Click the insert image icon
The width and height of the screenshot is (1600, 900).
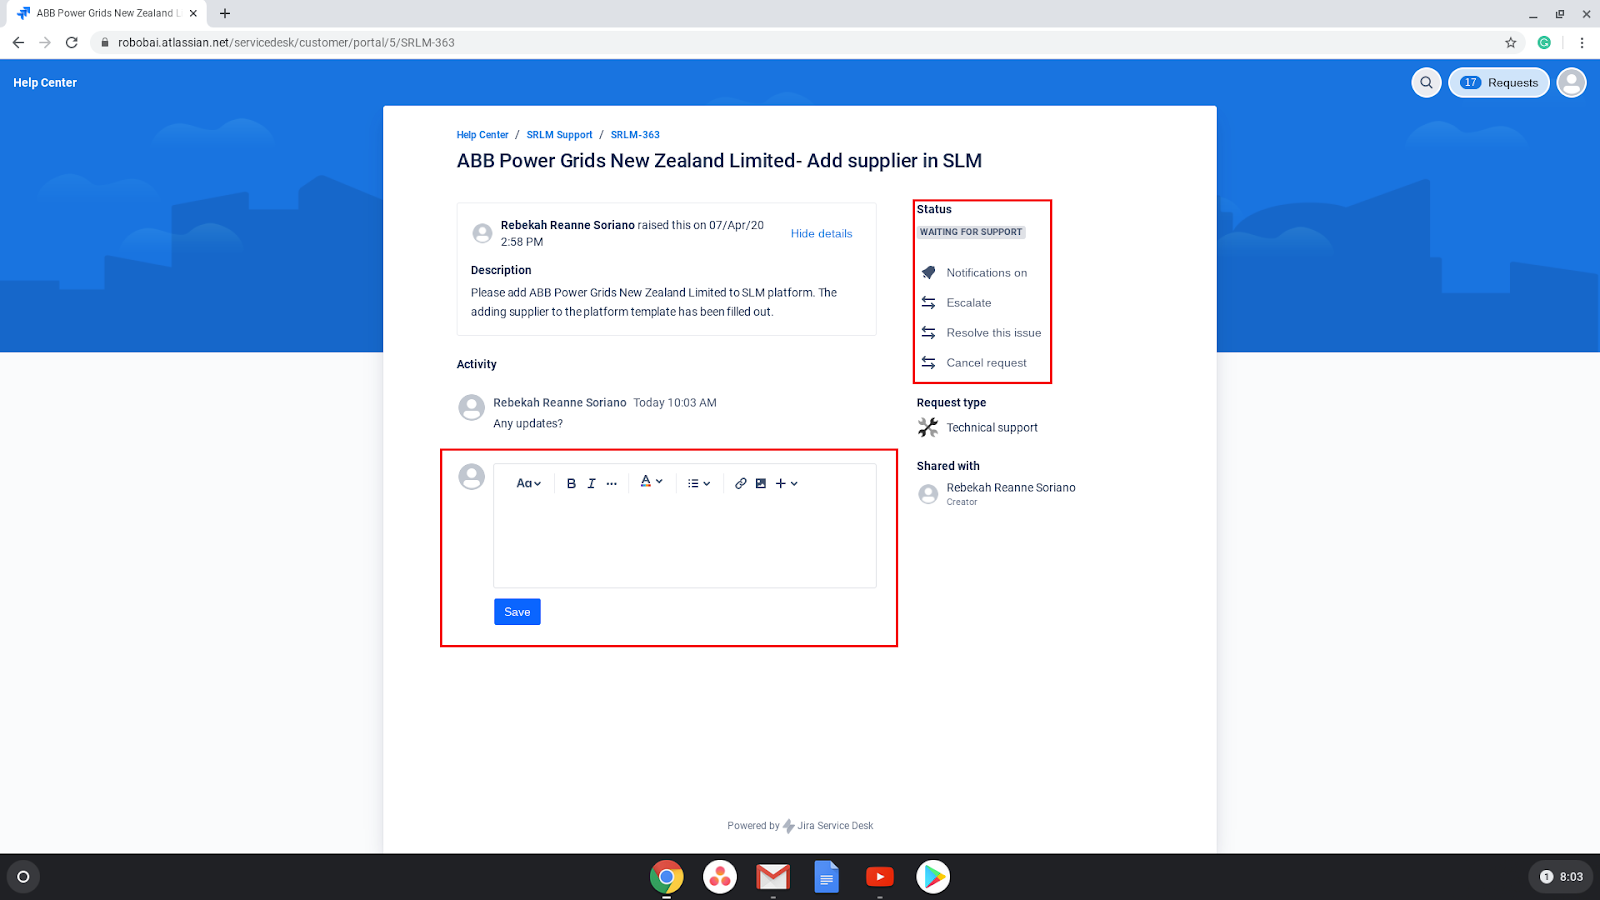click(x=761, y=483)
